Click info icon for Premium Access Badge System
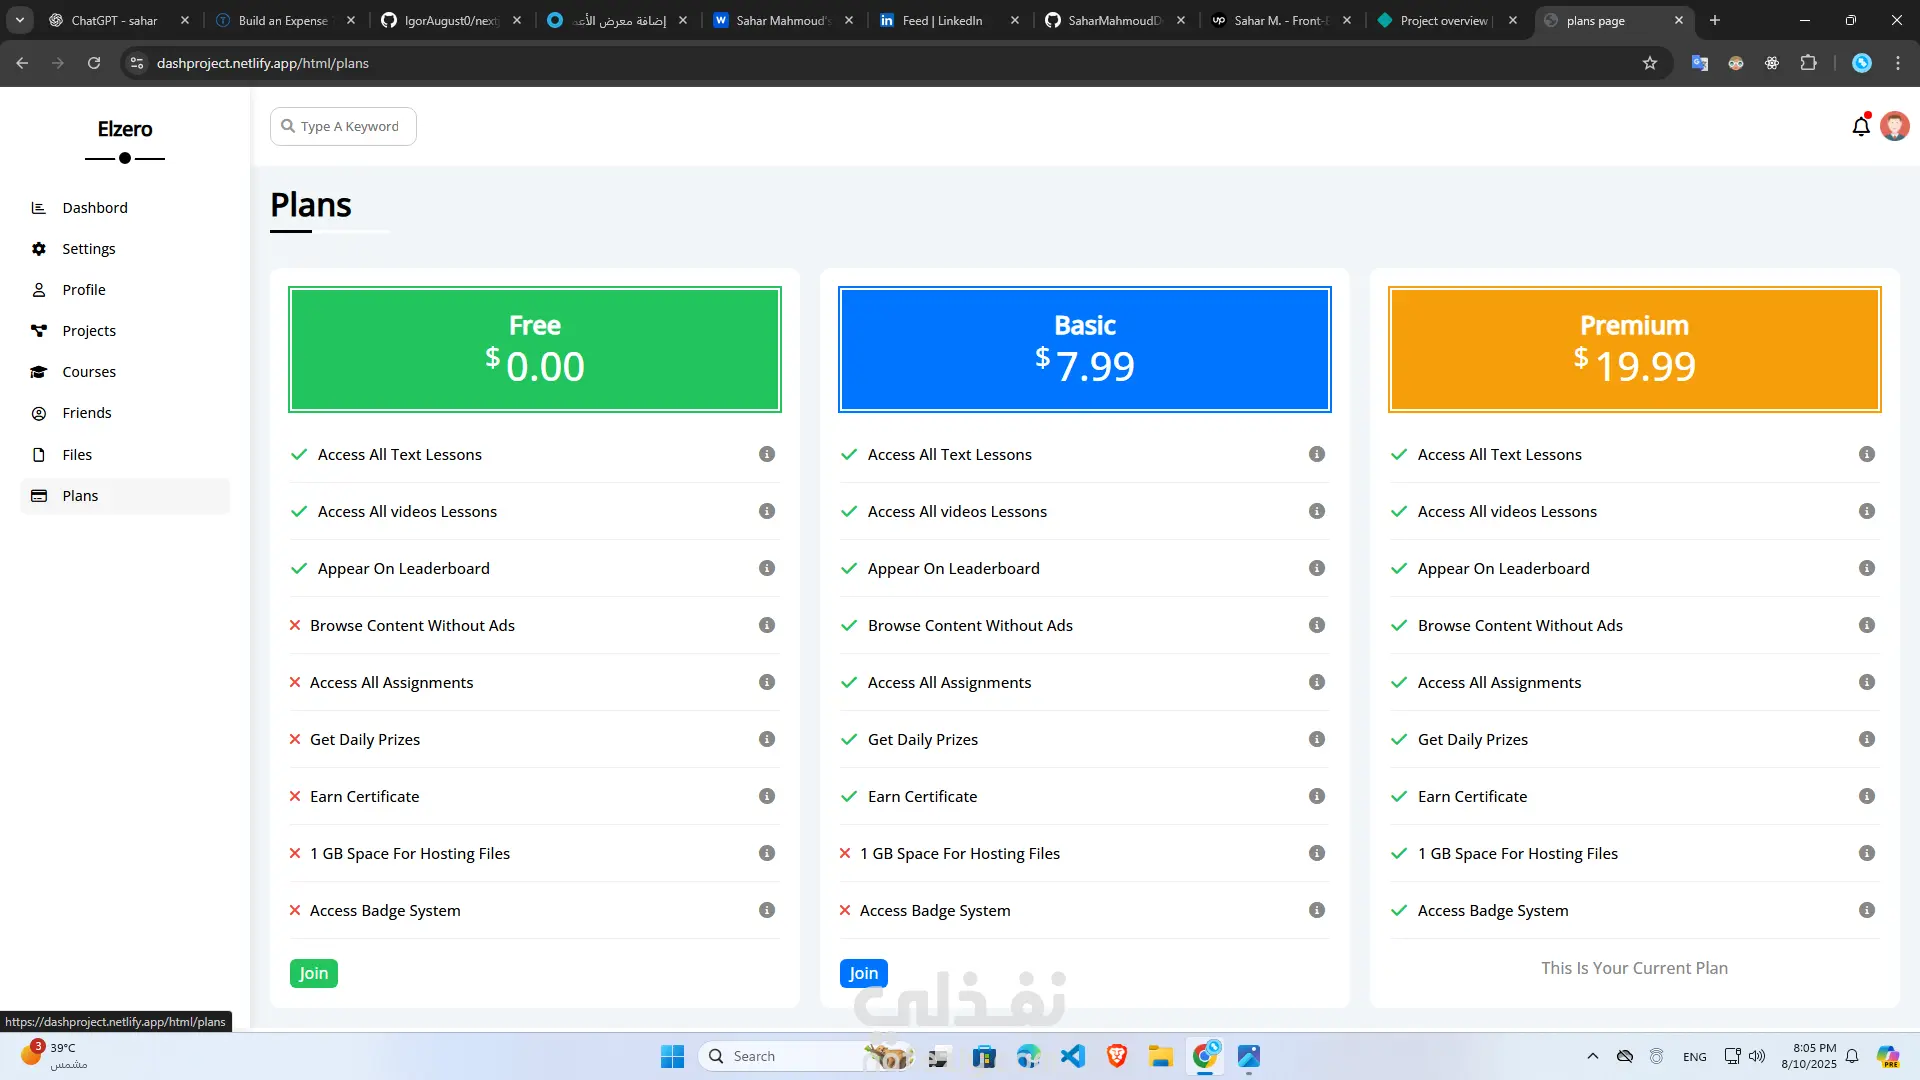The image size is (1920, 1080). (1866, 910)
